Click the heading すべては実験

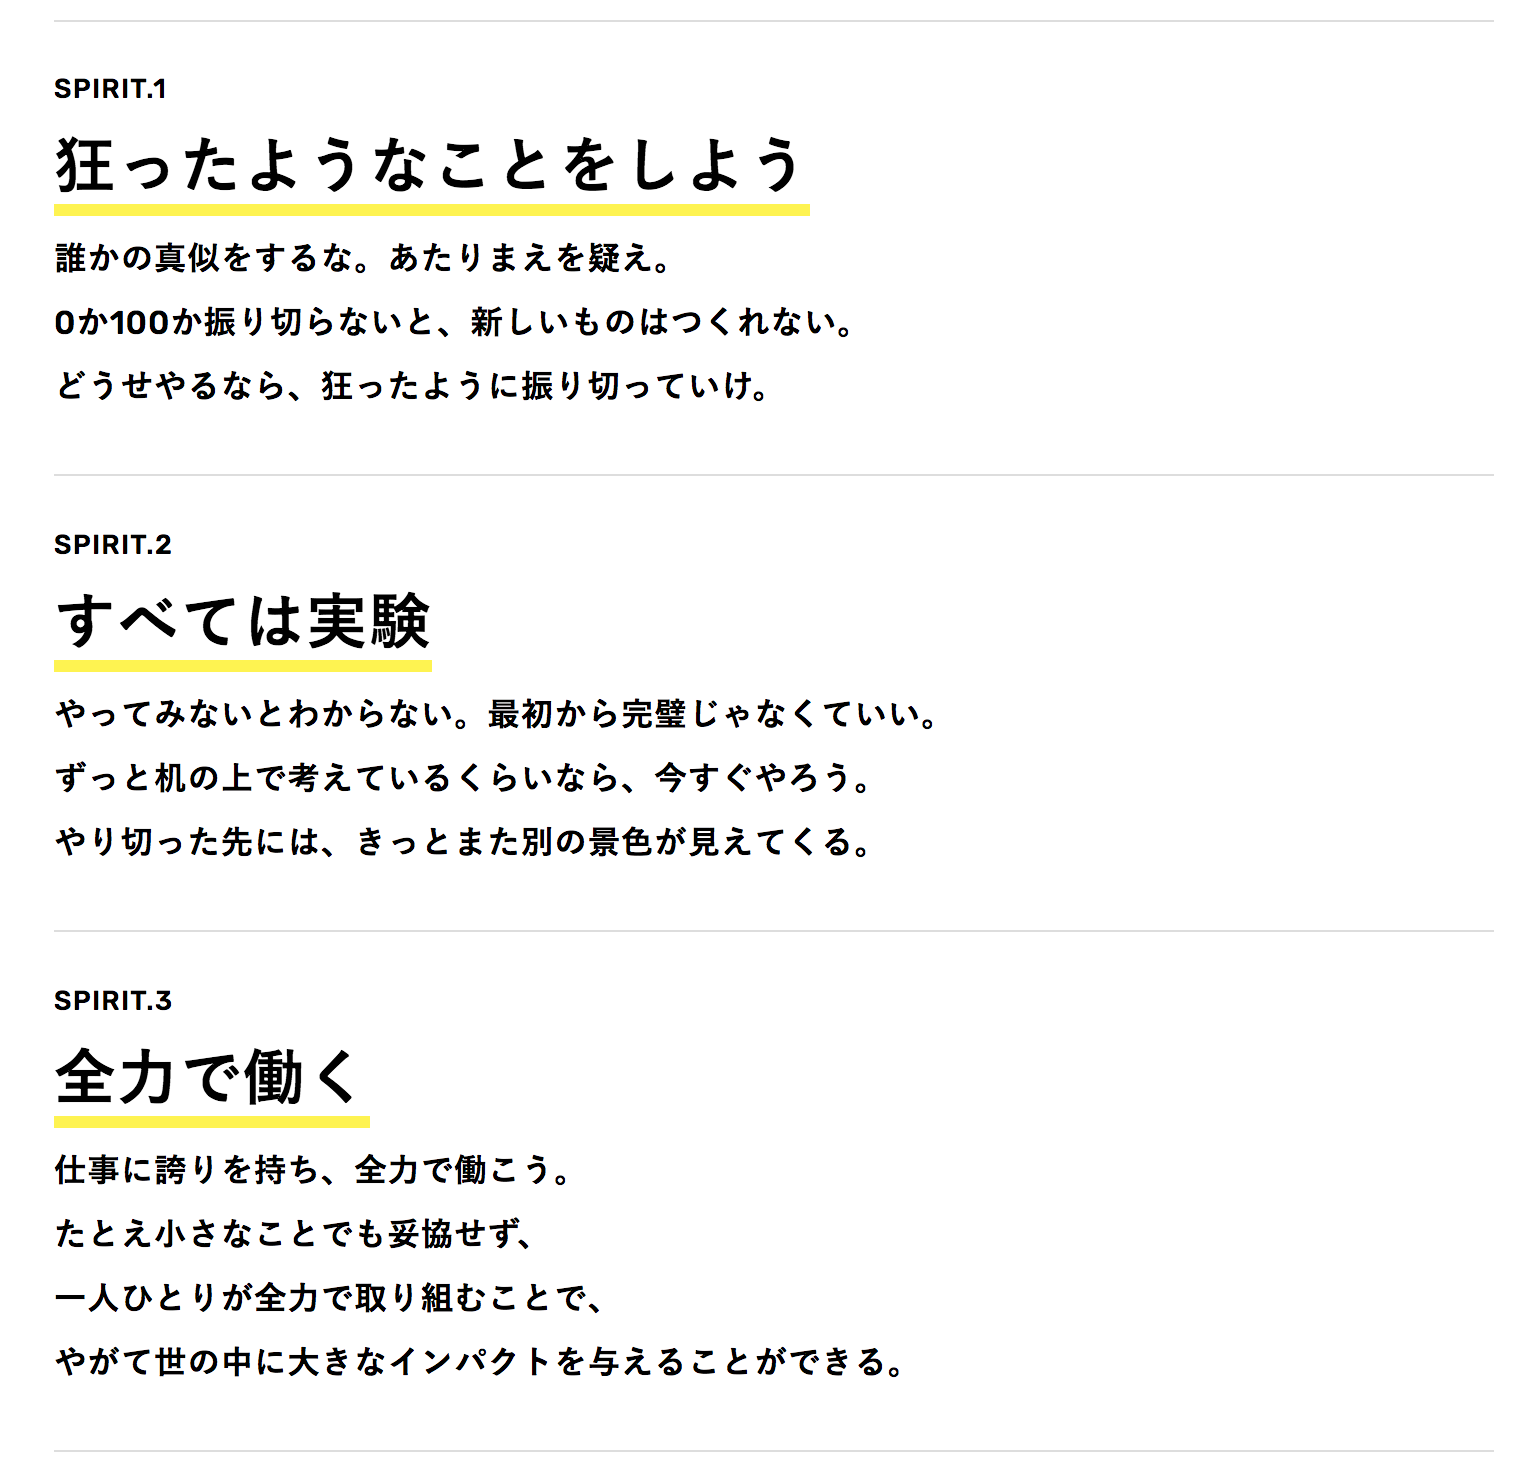(x=243, y=621)
